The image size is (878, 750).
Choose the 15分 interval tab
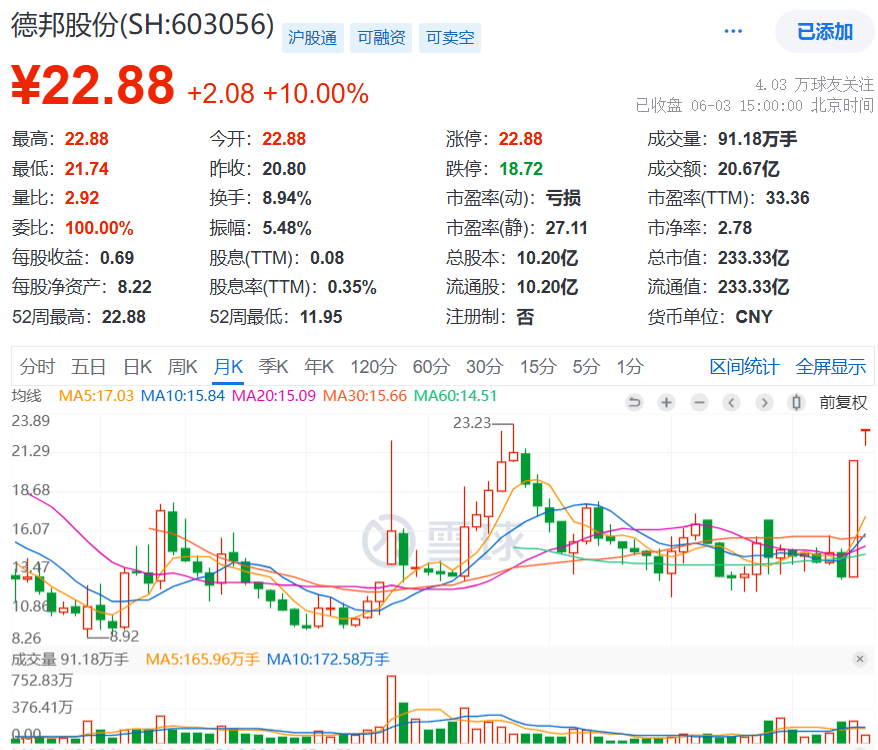(x=538, y=366)
